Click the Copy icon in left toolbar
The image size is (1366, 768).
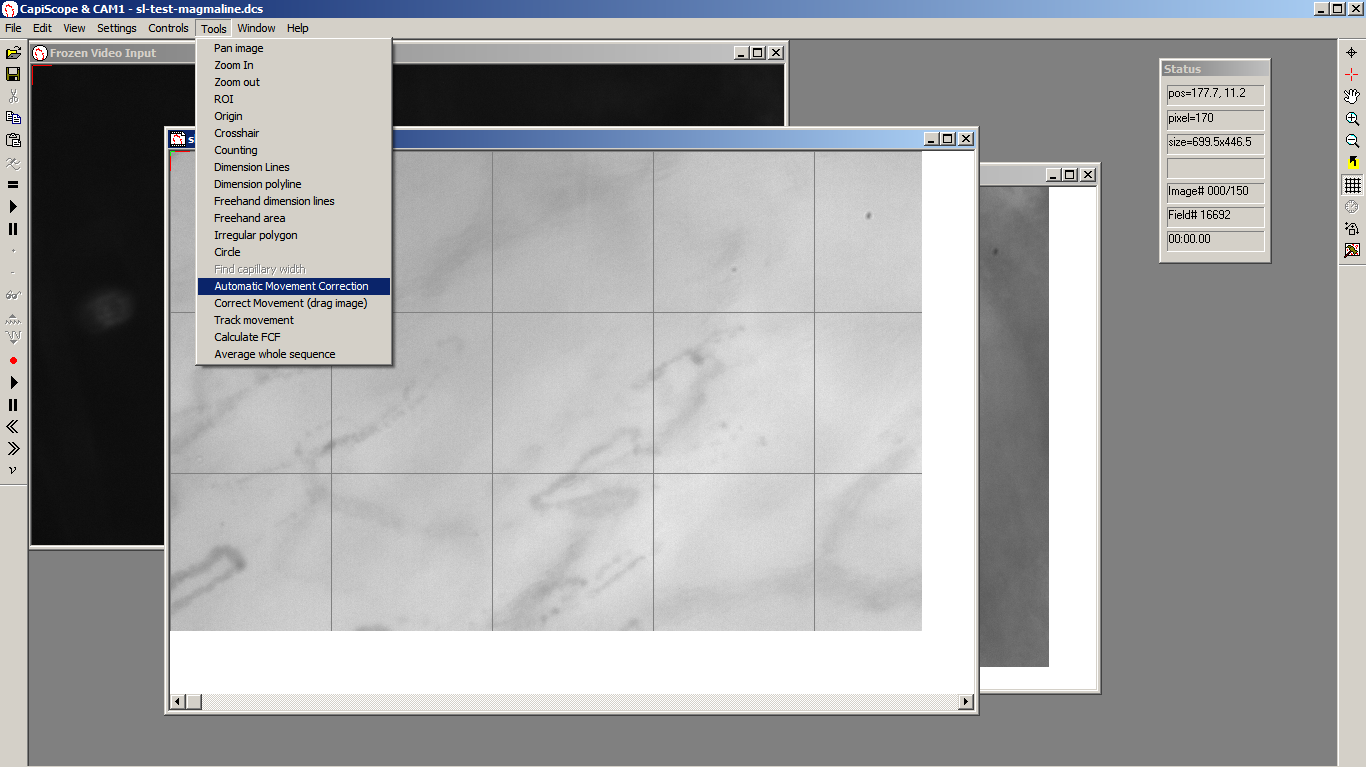tap(13, 118)
